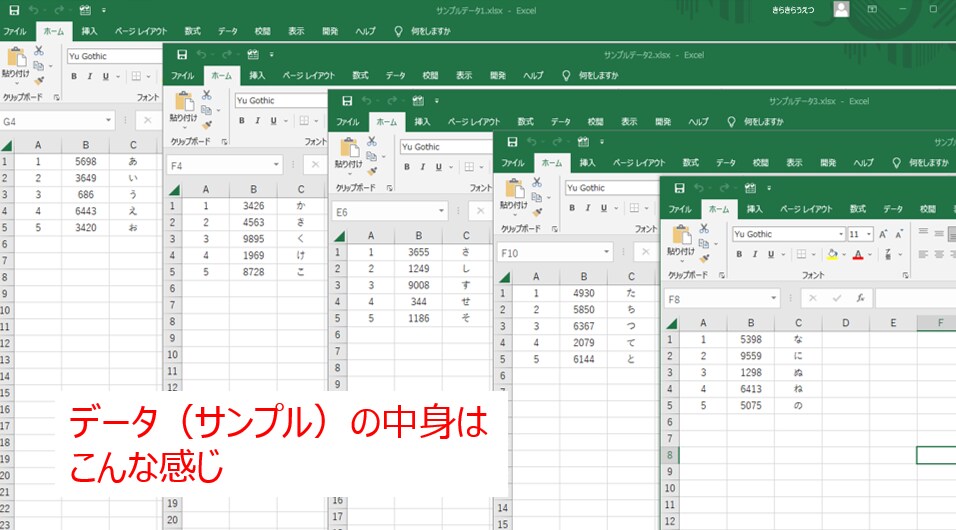Toggle Italic in サンプルデータ2 window
The height and width of the screenshot is (530, 956).
coord(257,121)
